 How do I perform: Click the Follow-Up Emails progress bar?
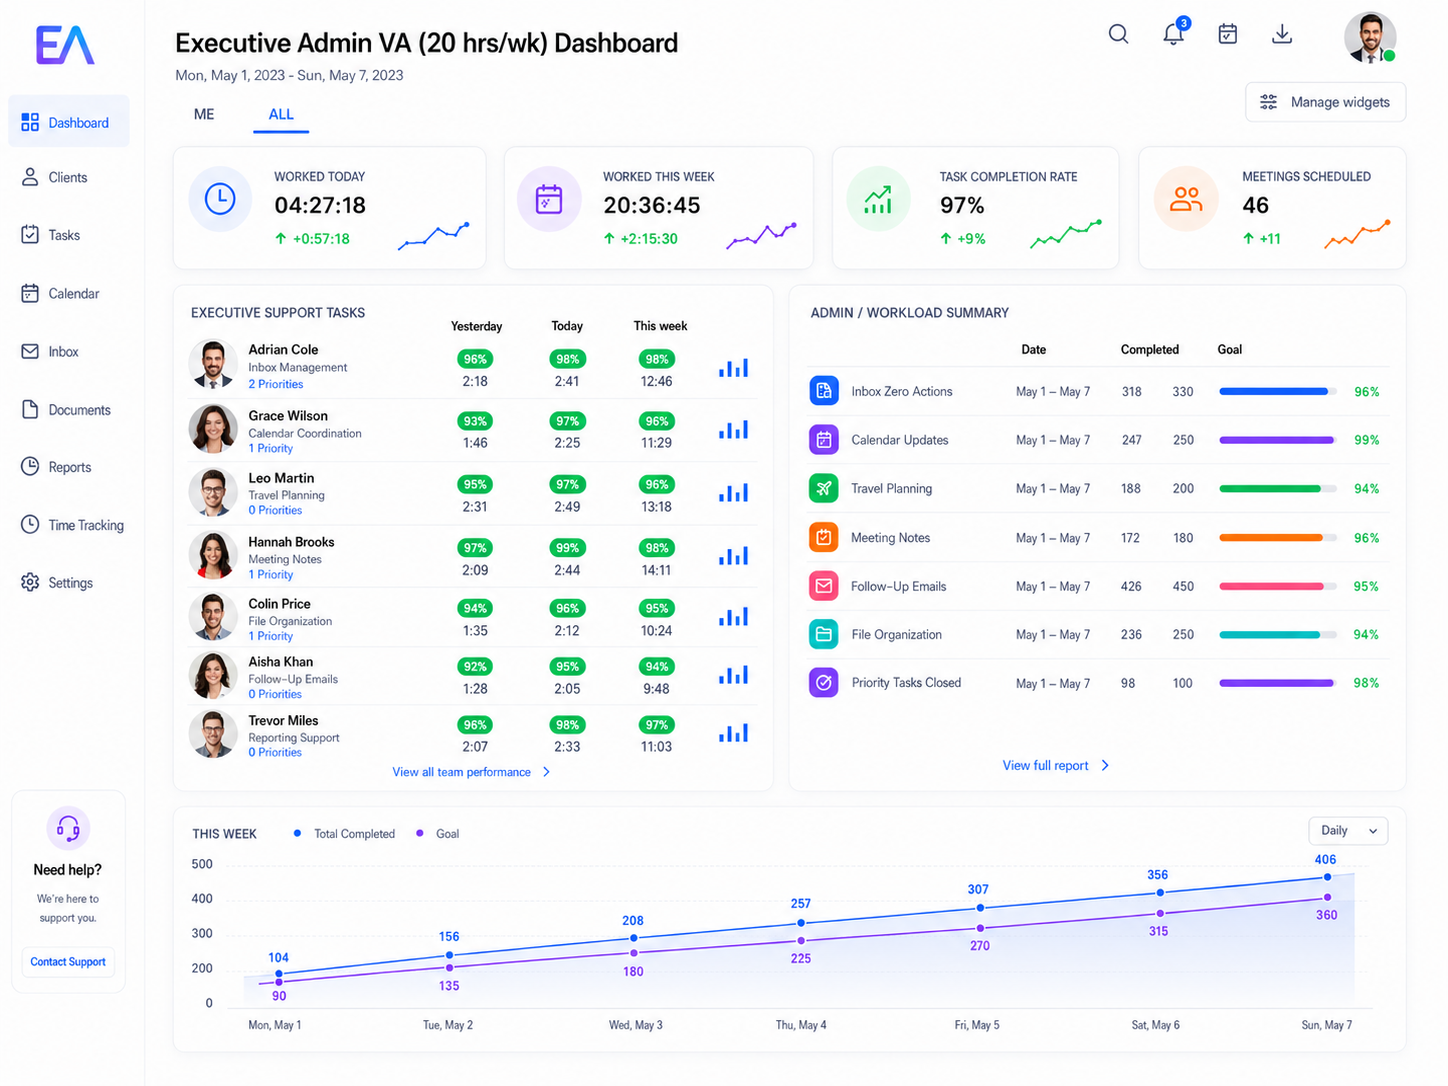point(1278,586)
